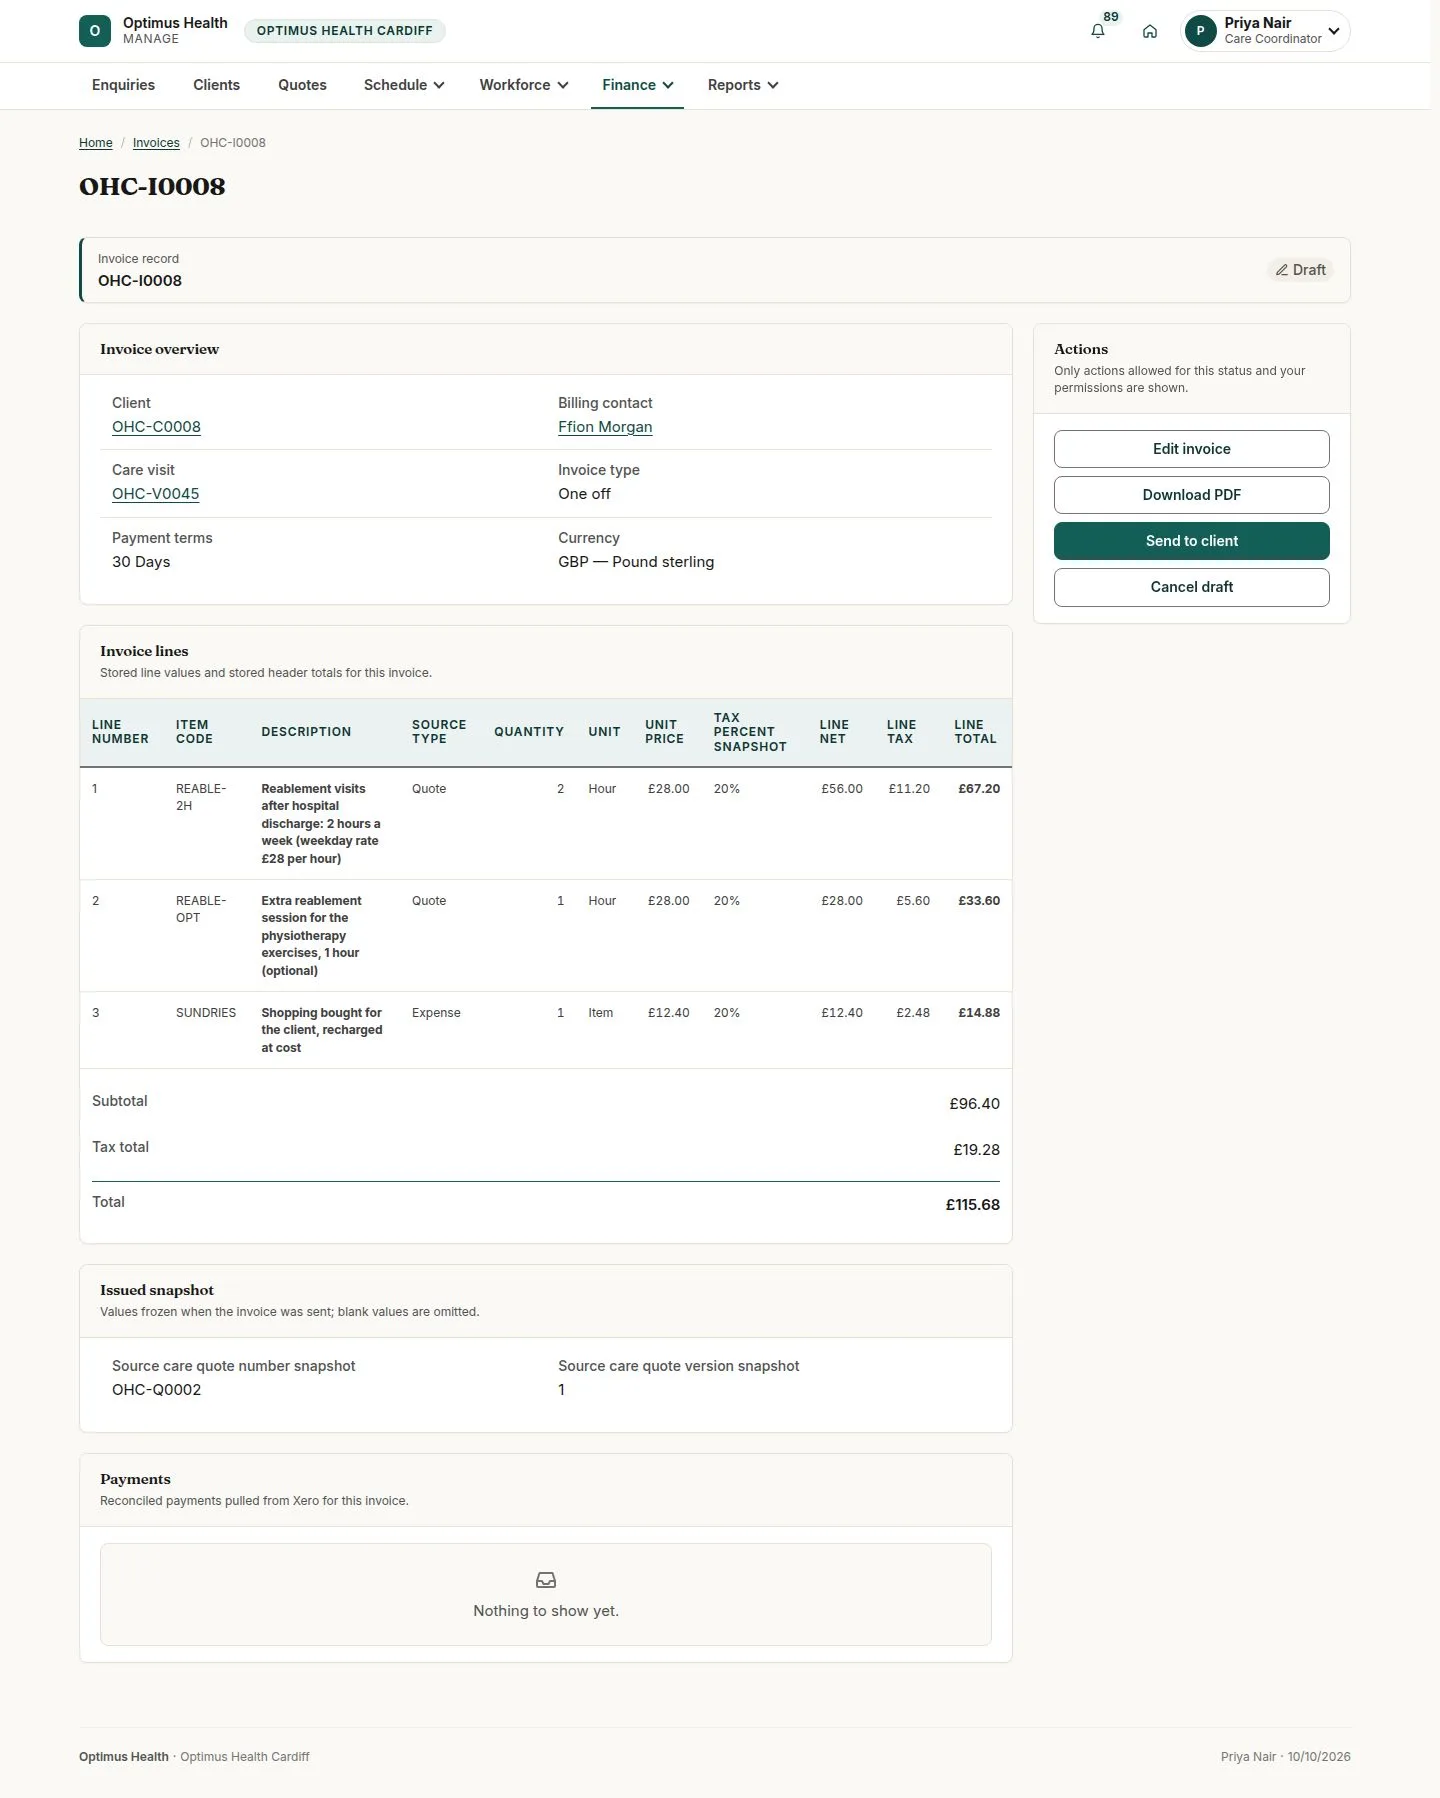Click the £115.68 total value
The height and width of the screenshot is (1798, 1440).
(972, 1205)
